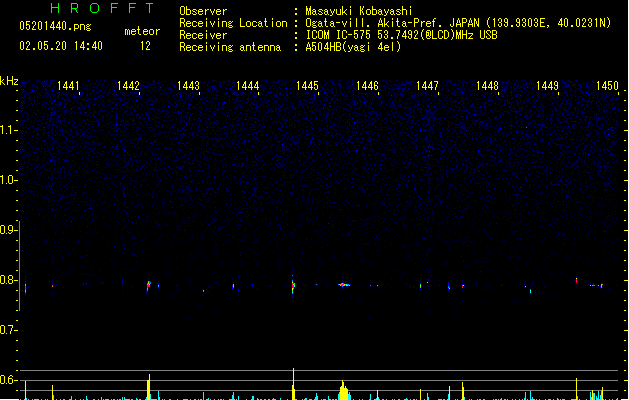Click time axis tick 1446
The image size is (629, 400).
pyautogui.click(x=367, y=86)
